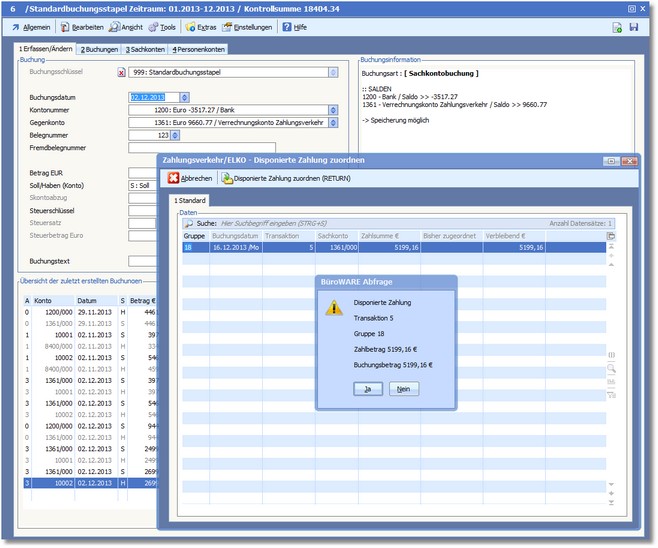Viewport: 658px width, 548px height.
Task: Click the Ja button in the dialog
Action: click(x=368, y=389)
